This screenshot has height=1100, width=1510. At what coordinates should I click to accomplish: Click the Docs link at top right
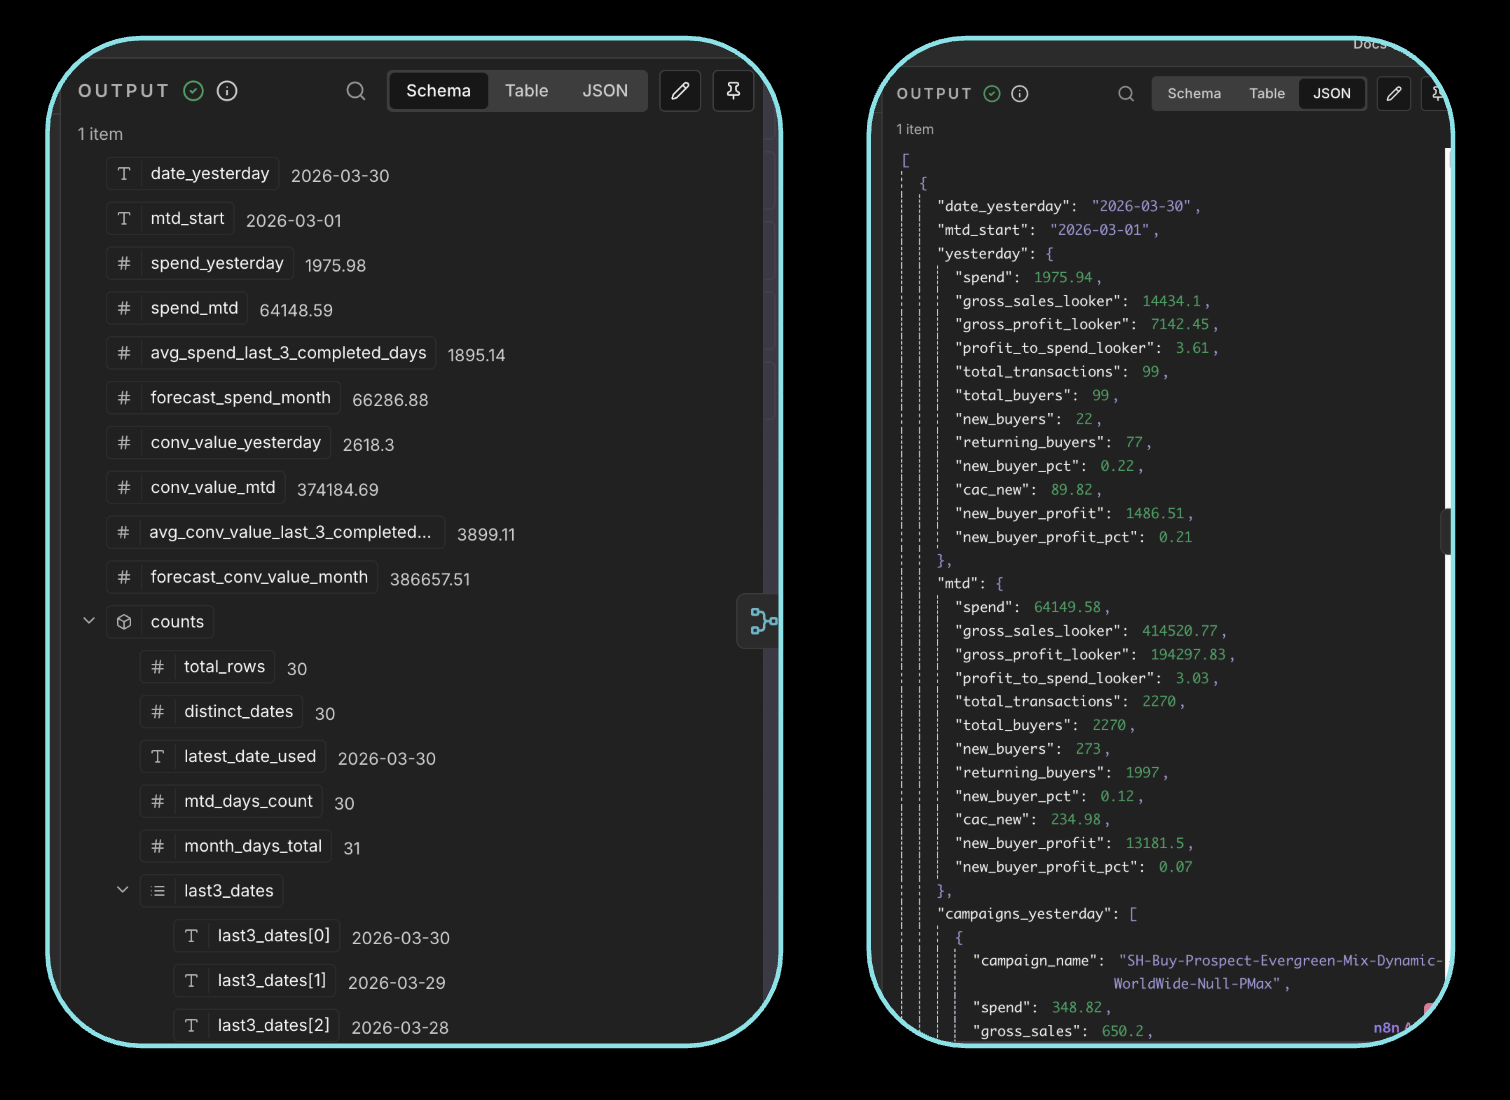[x=1370, y=43]
